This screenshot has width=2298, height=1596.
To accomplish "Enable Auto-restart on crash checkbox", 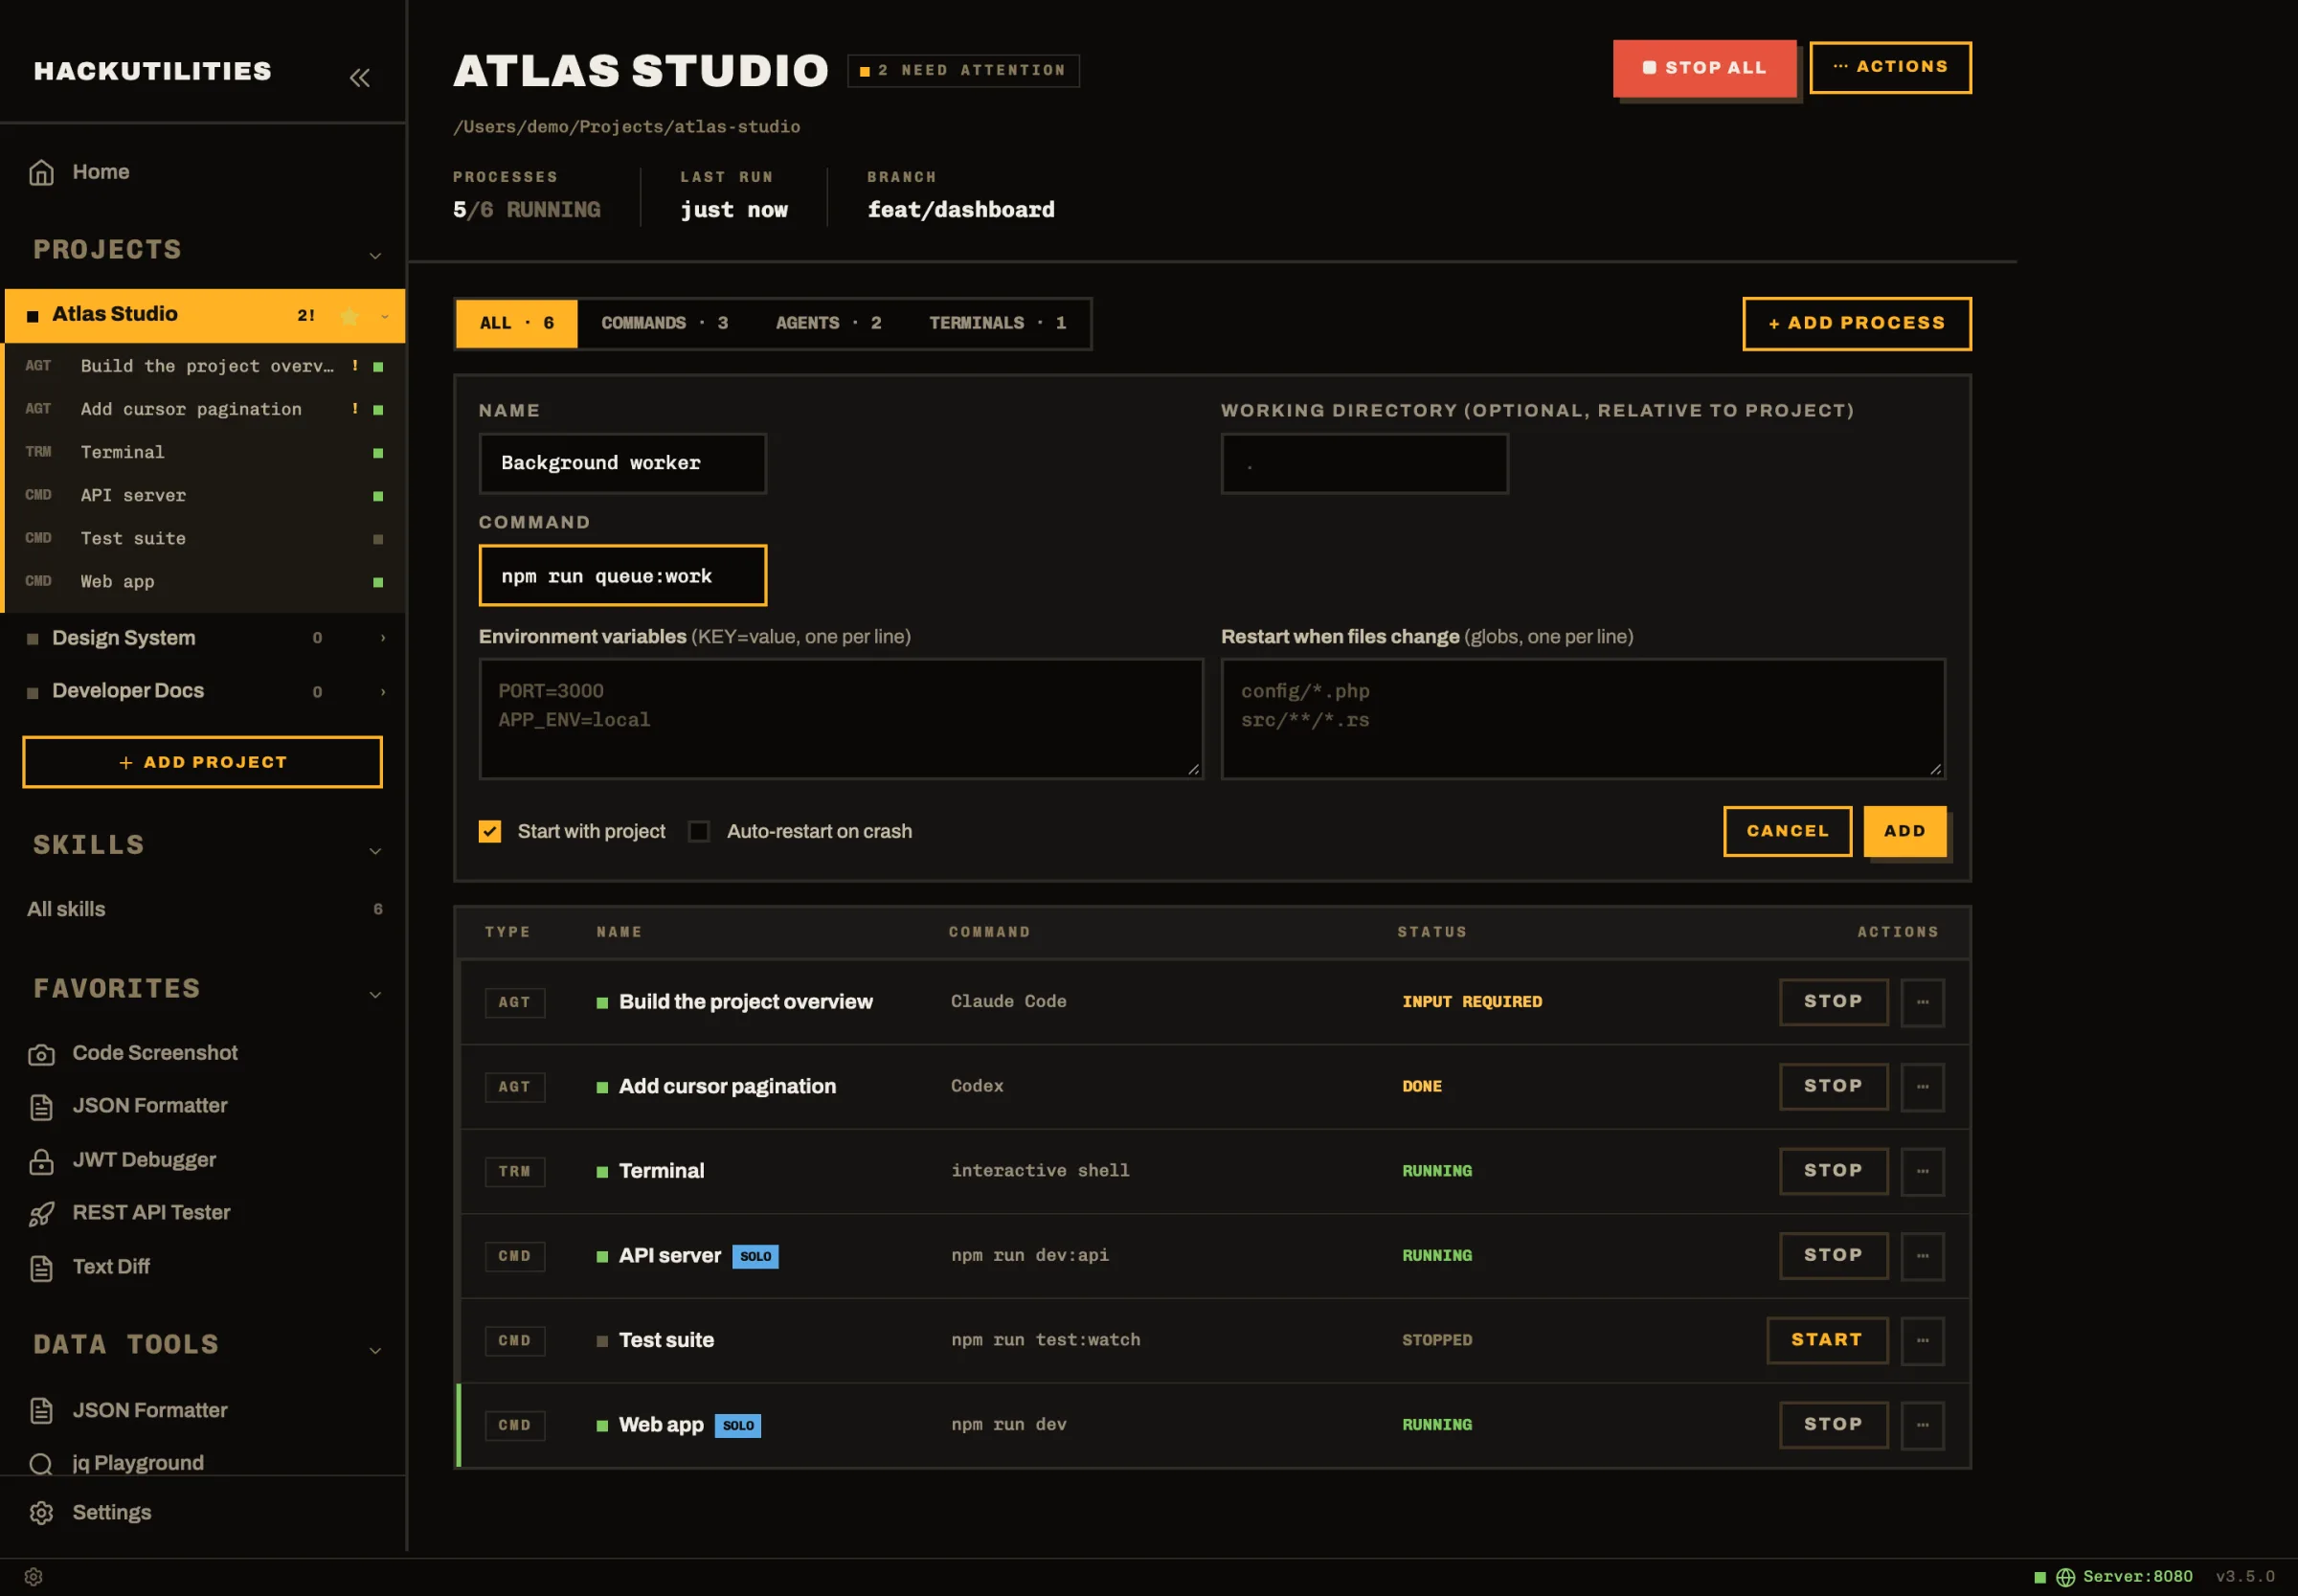I will 699,831.
